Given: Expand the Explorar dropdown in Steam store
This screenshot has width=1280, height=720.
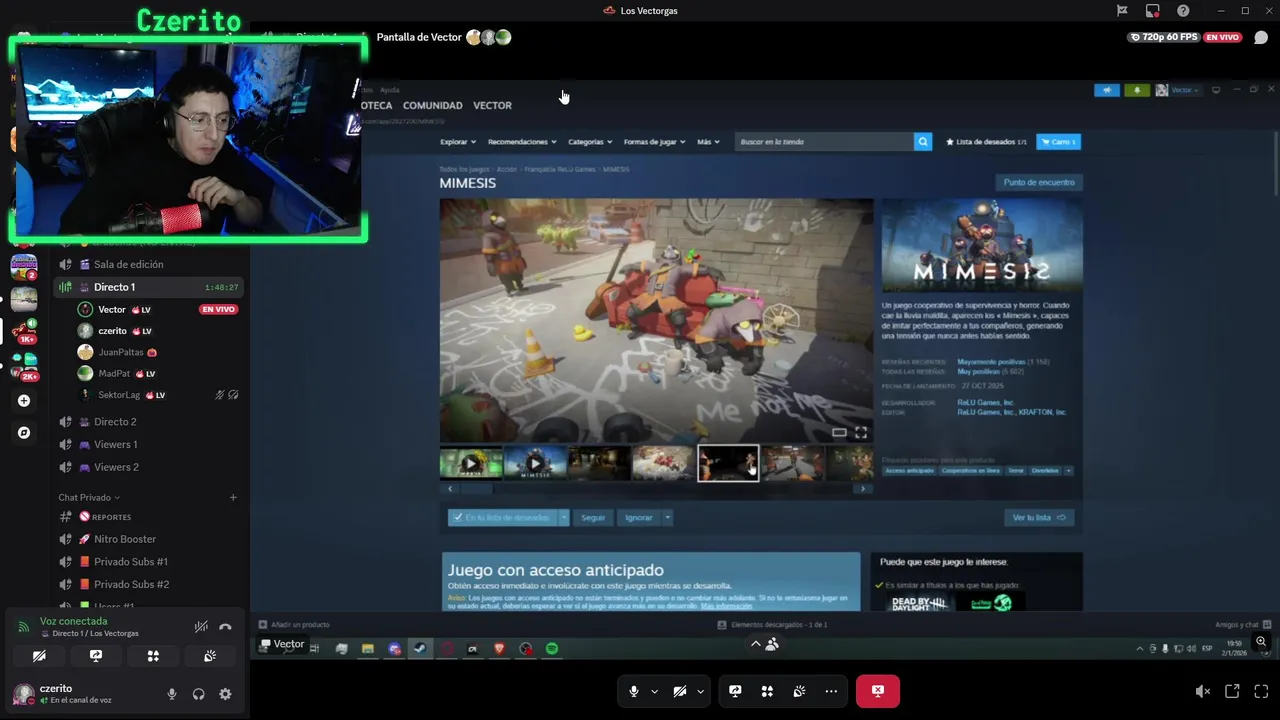Looking at the screenshot, I should (458, 142).
